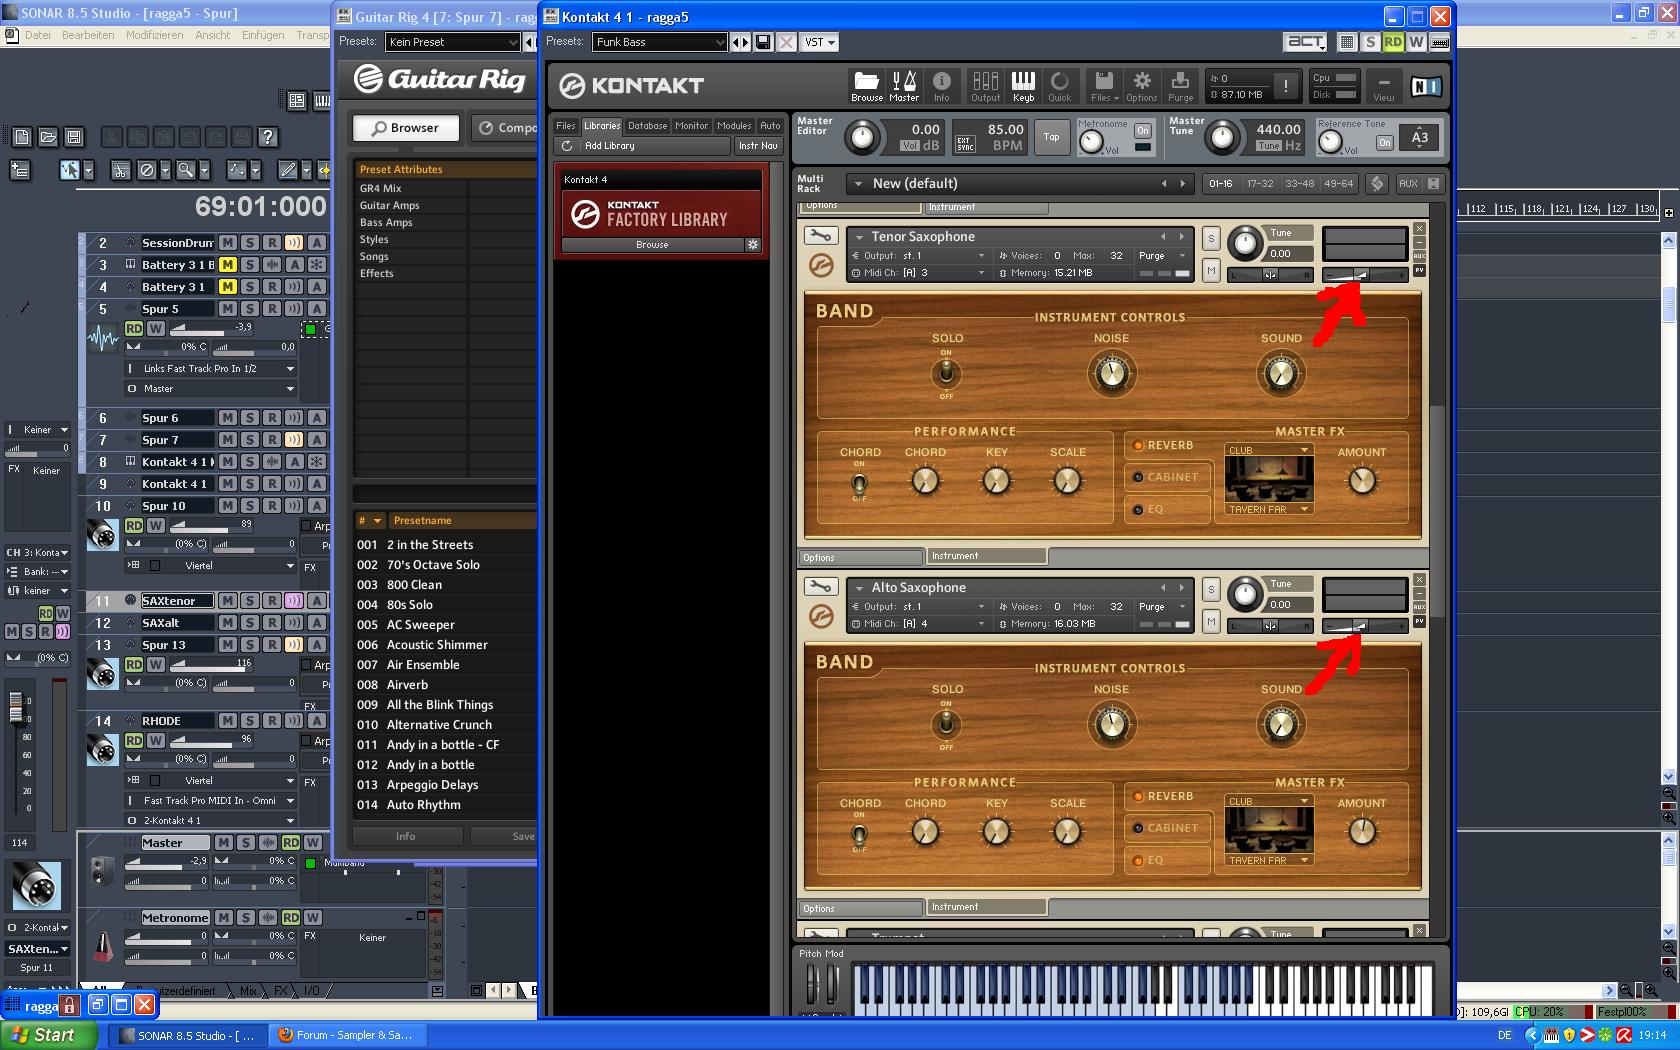Click SONAR zoom tool magnifier icon
1680x1050 pixels.
186,170
